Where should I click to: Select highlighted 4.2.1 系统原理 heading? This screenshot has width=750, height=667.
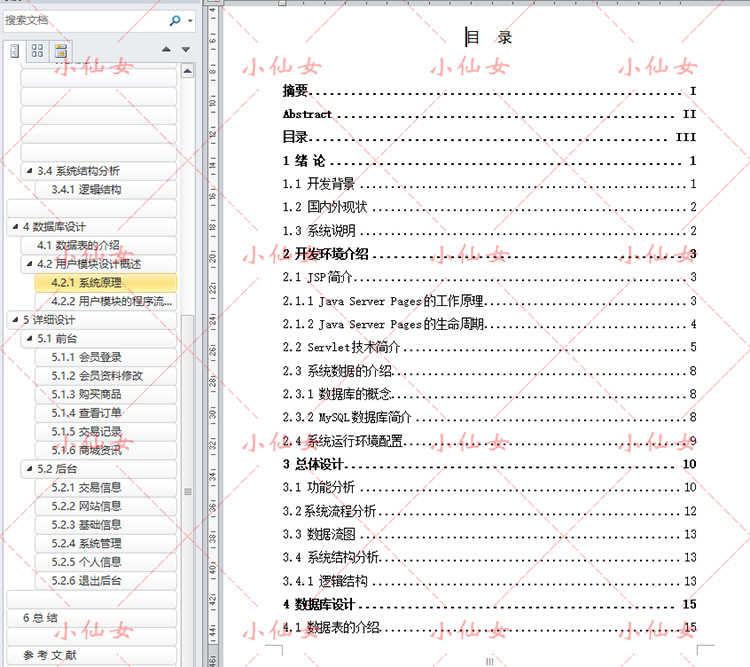105,283
